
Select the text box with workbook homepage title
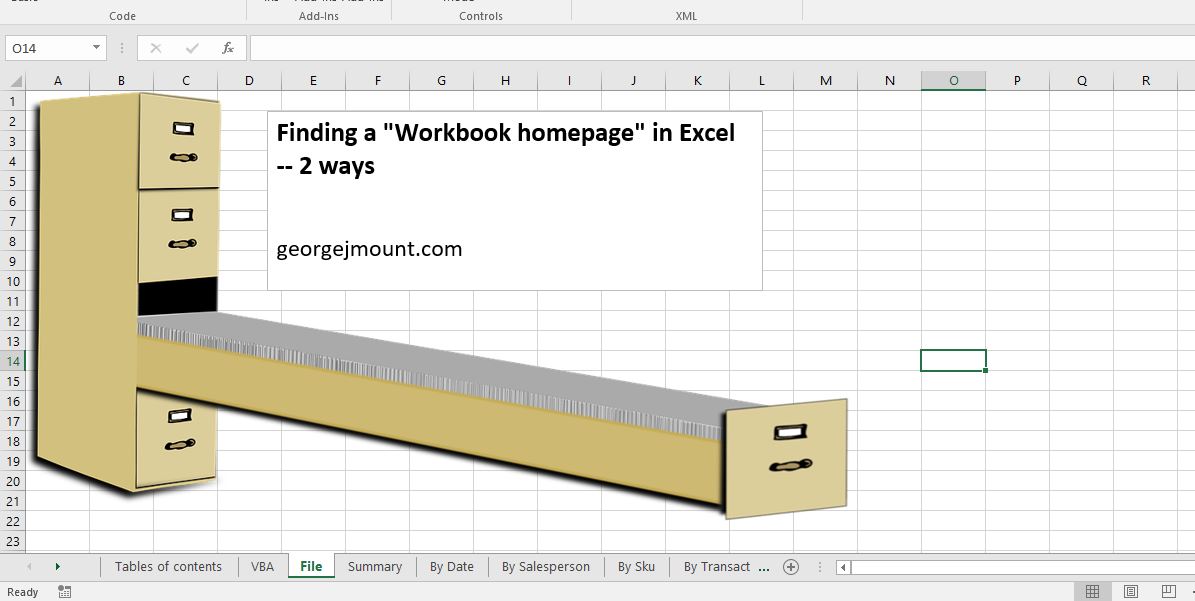(x=514, y=200)
